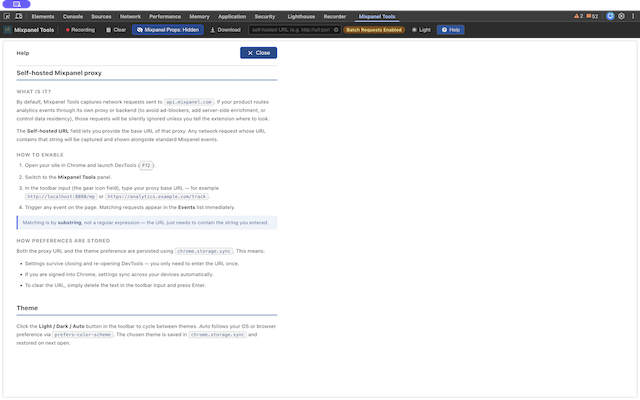Click the Help toolbar button
The image size is (640, 400).
(x=451, y=30)
